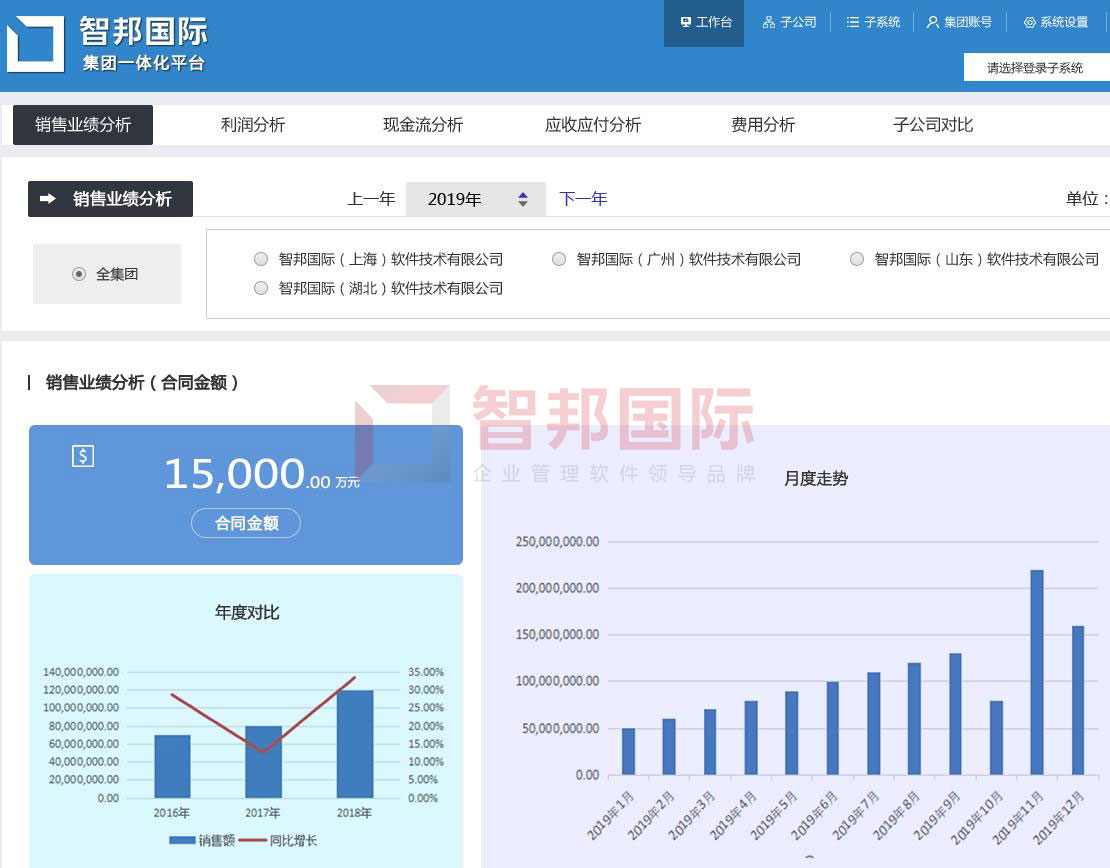Pick 智邦国际（湖北）软件技术有限公司 radio option

[x=261, y=288]
